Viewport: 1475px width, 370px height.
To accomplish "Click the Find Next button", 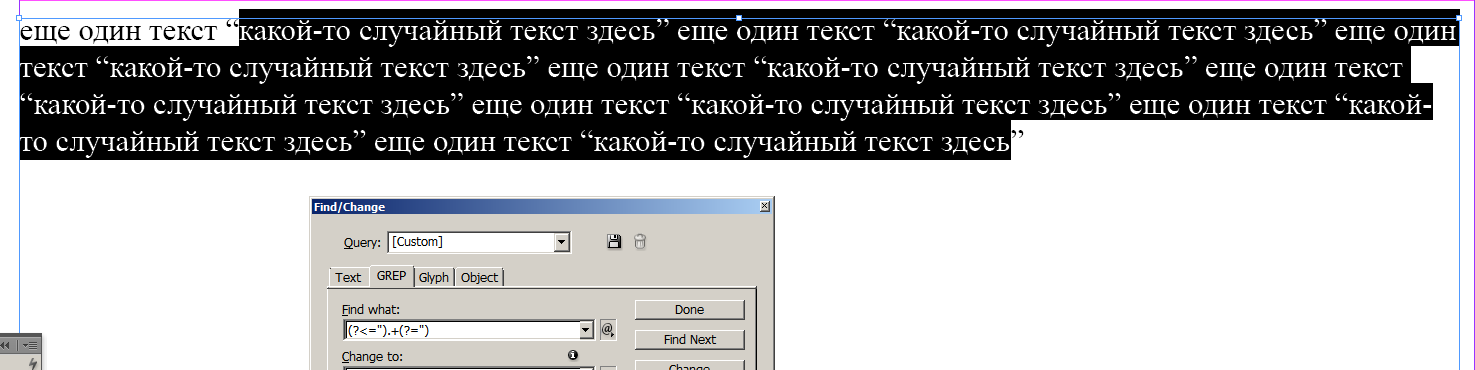I will (x=689, y=339).
